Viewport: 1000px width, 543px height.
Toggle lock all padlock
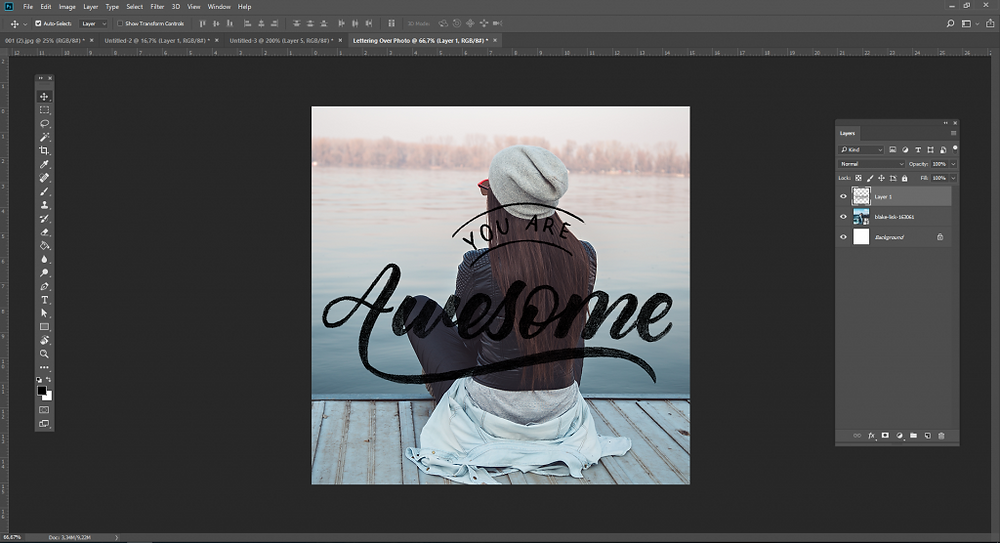[904, 179]
